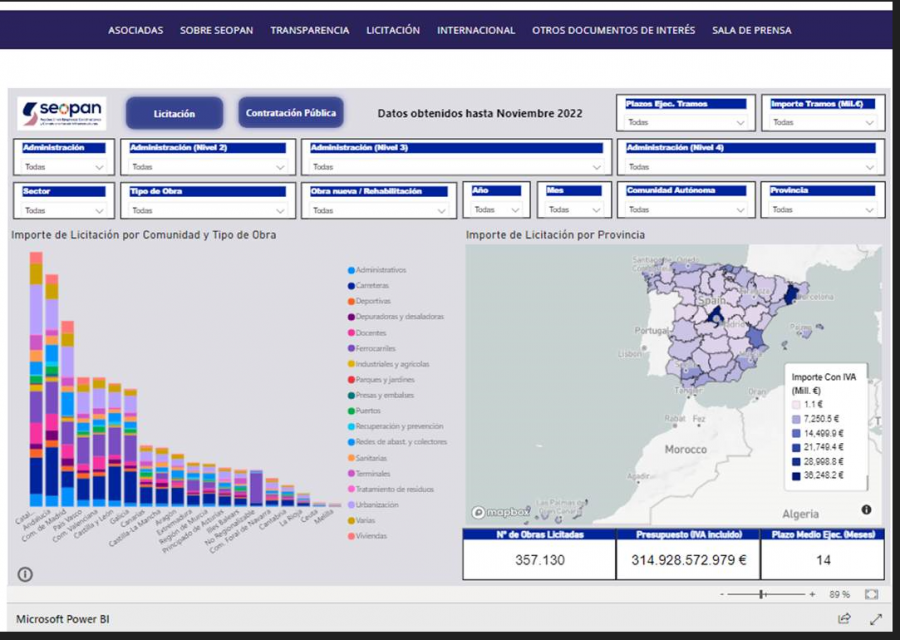Open the Administración (Nivel 3) dropdown
This screenshot has width=900, height=640.
tap(456, 167)
